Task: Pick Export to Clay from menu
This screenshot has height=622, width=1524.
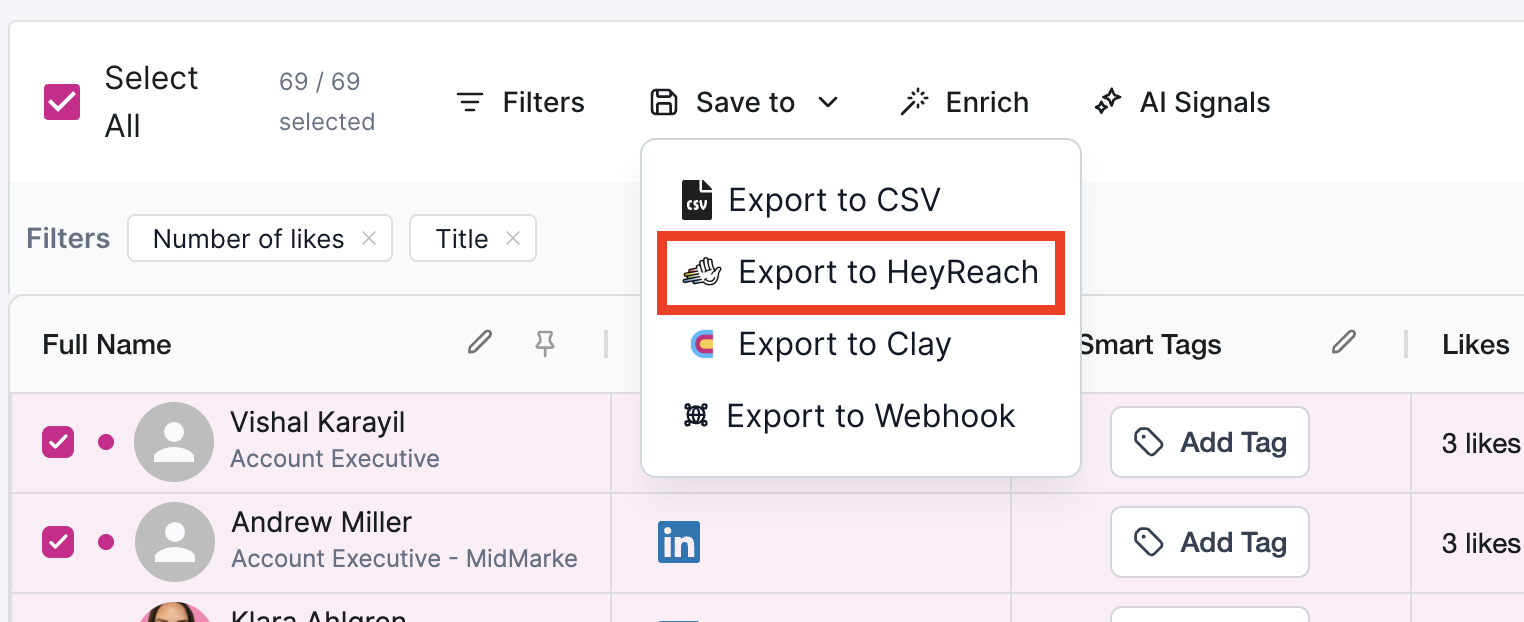Action: pos(843,344)
